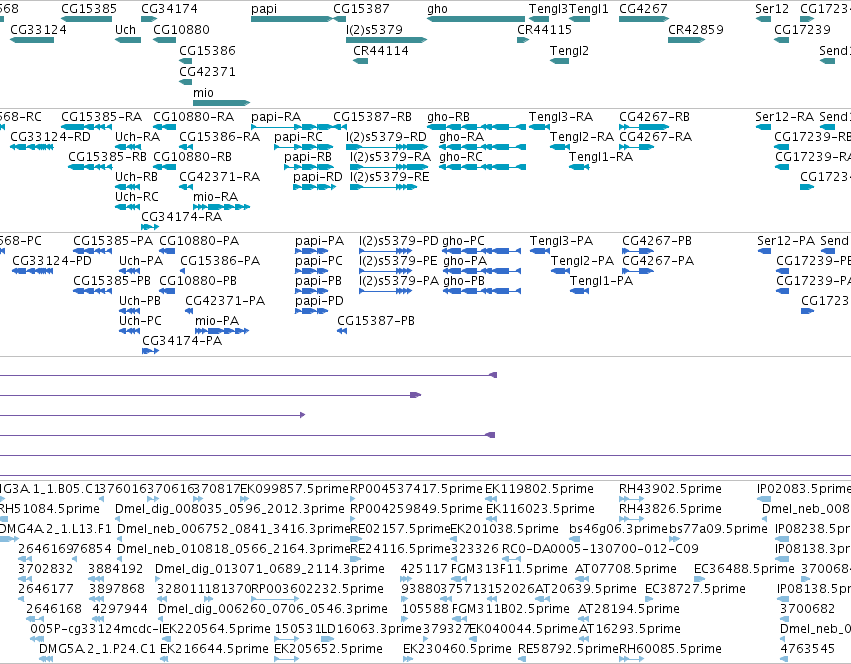Image resolution: width=851 pixels, height=664 pixels.
Task: Click the Tengl3-PA protein label
Action: pyautogui.click(x=562, y=241)
